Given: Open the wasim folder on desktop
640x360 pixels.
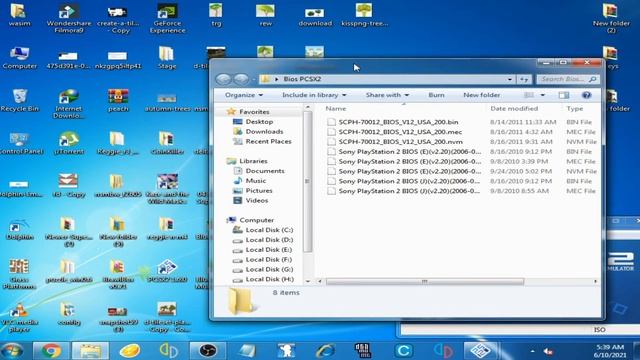Looking at the screenshot, I should point(19,14).
